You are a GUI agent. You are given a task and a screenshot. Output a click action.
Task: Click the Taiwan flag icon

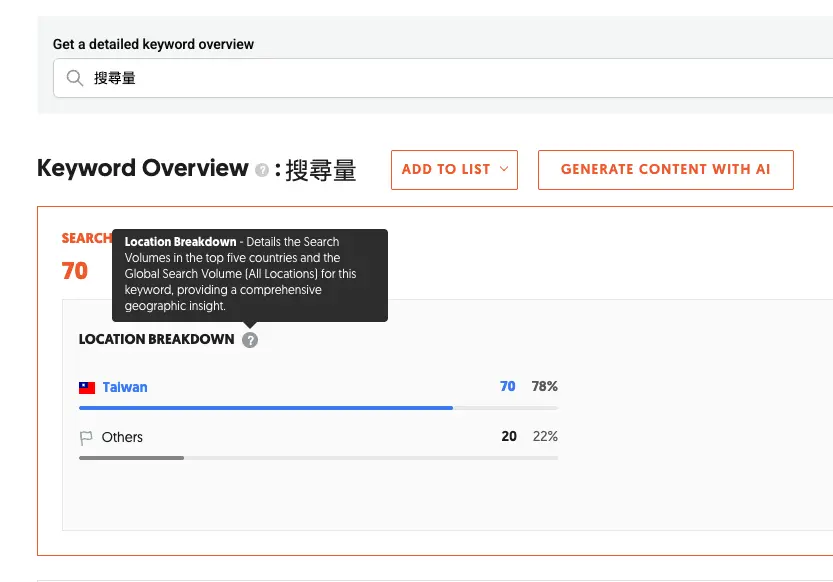coord(87,386)
